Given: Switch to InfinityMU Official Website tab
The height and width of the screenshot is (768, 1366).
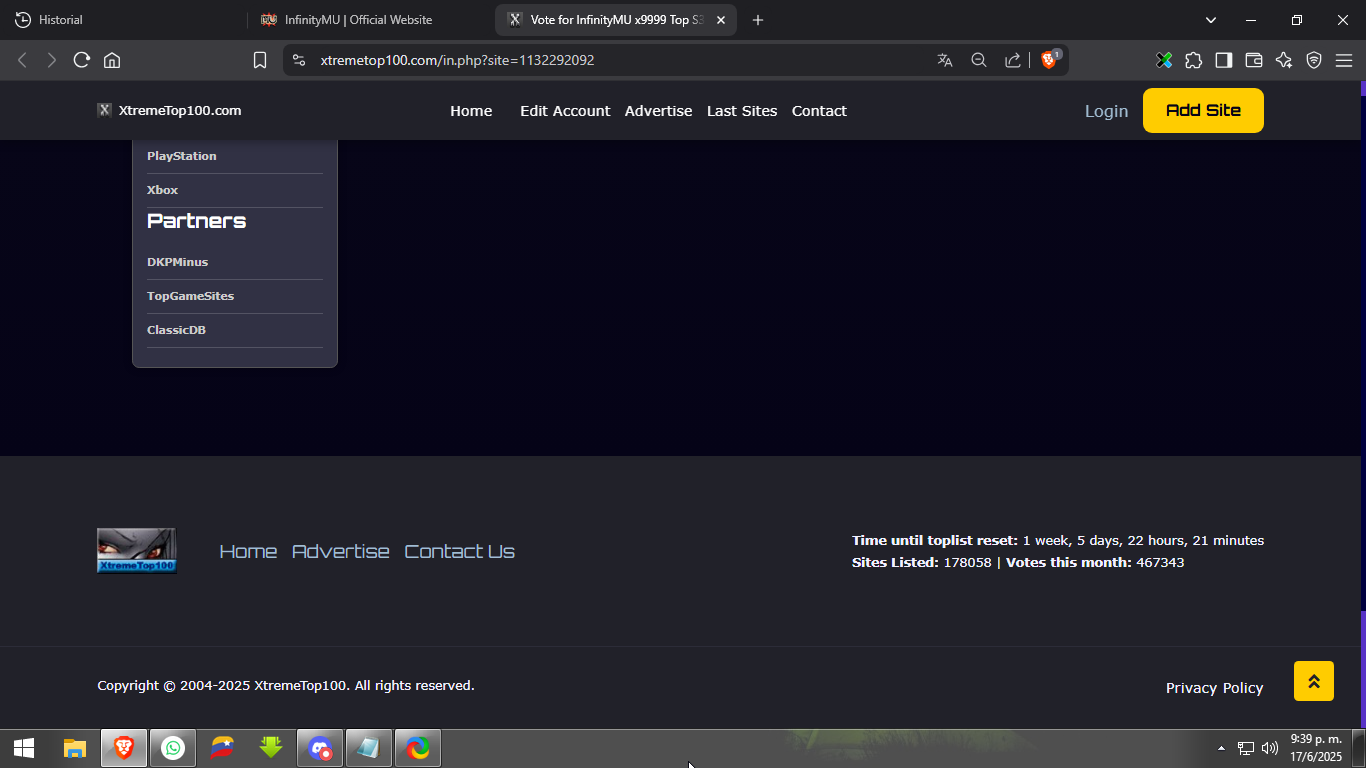Looking at the screenshot, I should tap(370, 20).
